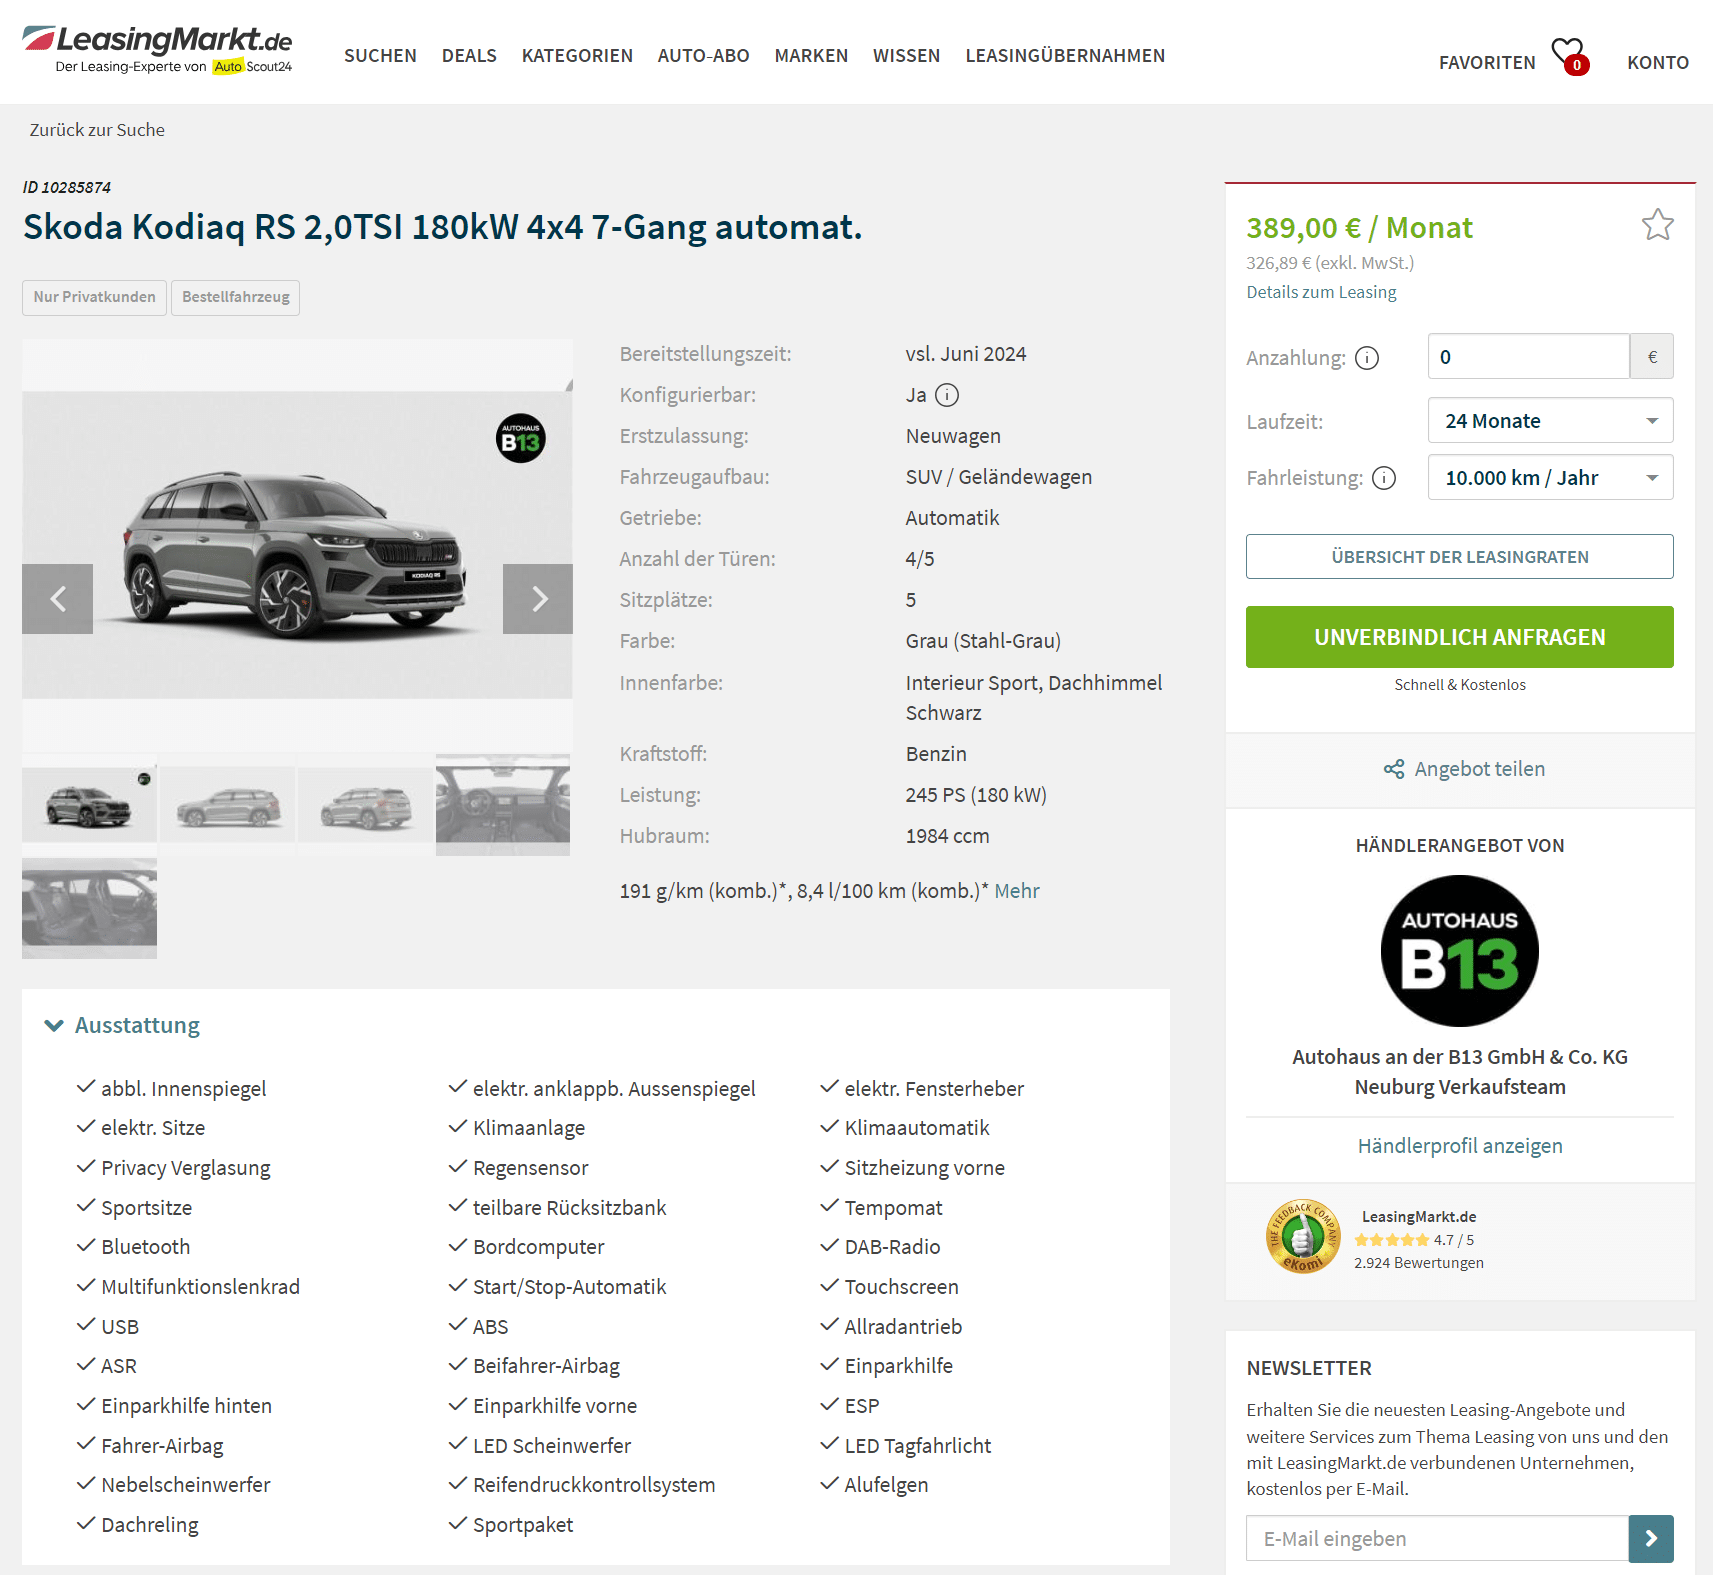Save offer with the star icon
This screenshot has width=1713, height=1575.
(1657, 225)
